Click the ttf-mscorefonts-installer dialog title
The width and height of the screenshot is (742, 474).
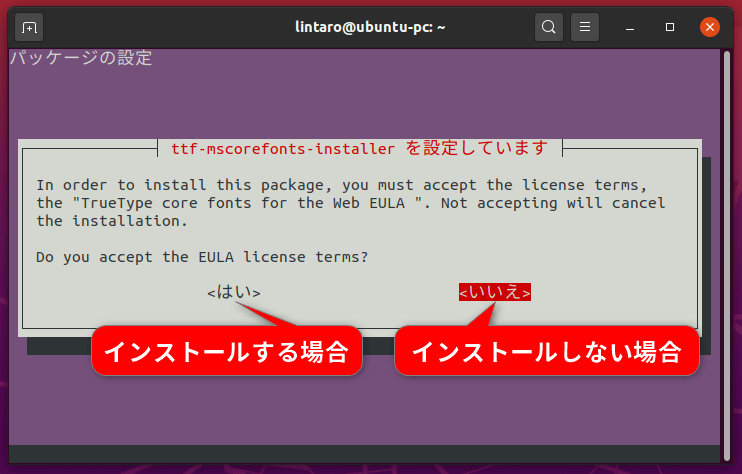tap(360, 149)
